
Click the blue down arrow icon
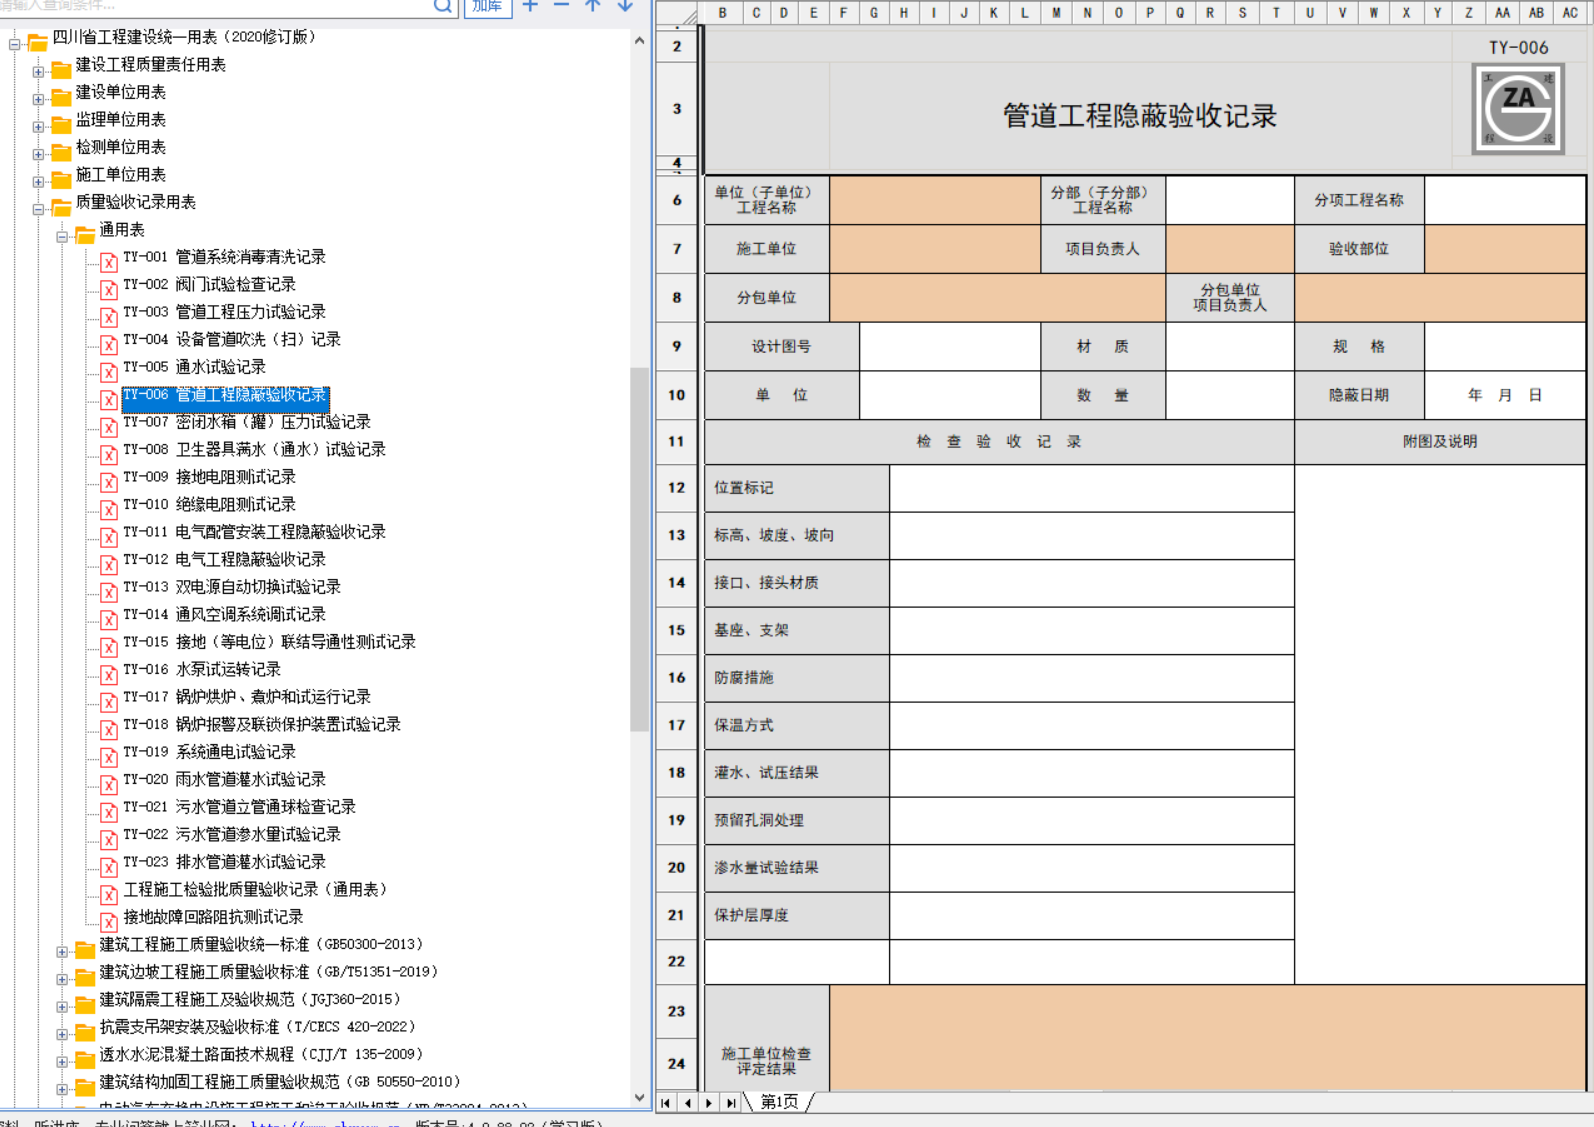coord(625,6)
